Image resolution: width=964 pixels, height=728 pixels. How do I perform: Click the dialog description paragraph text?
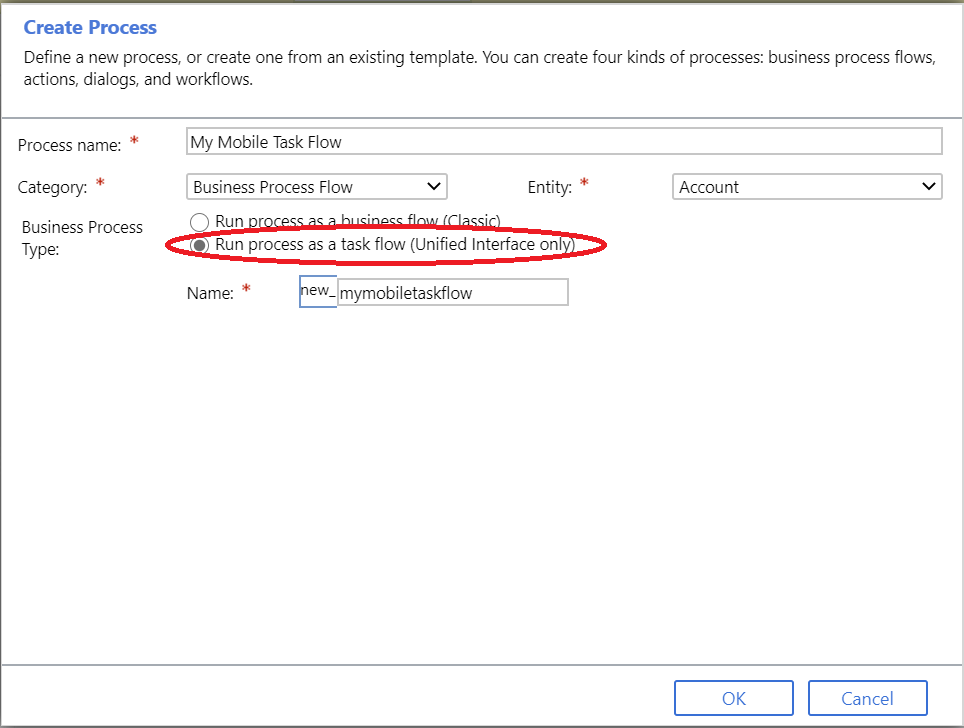coord(480,68)
